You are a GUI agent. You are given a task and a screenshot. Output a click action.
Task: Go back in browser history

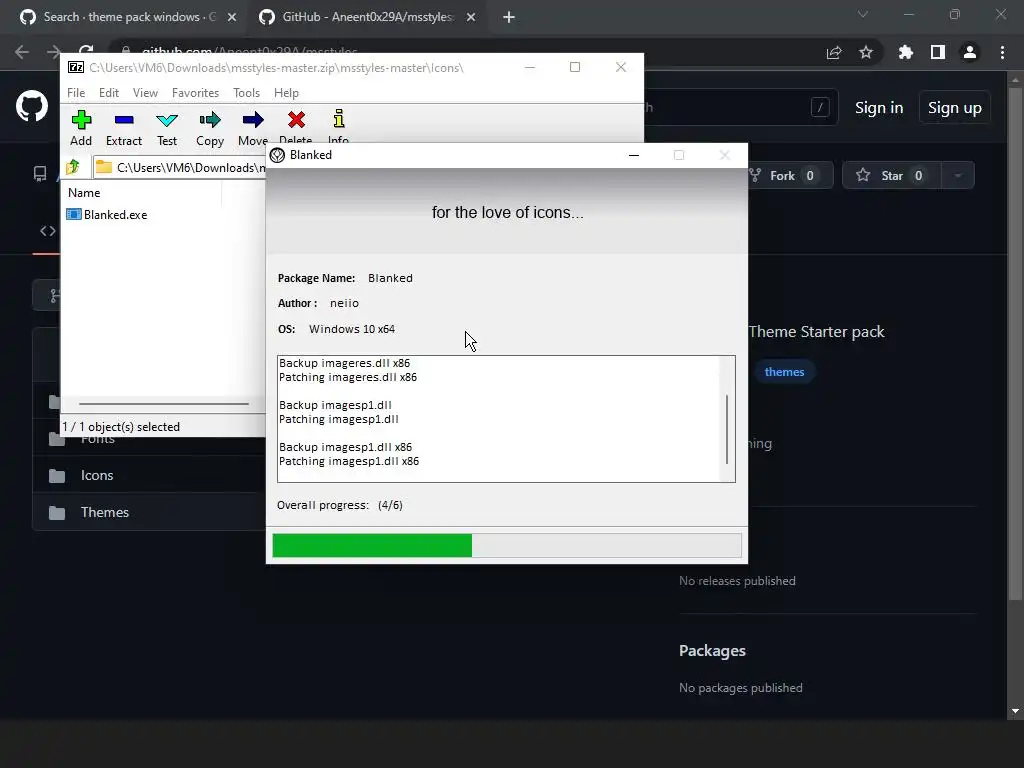click(22, 52)
